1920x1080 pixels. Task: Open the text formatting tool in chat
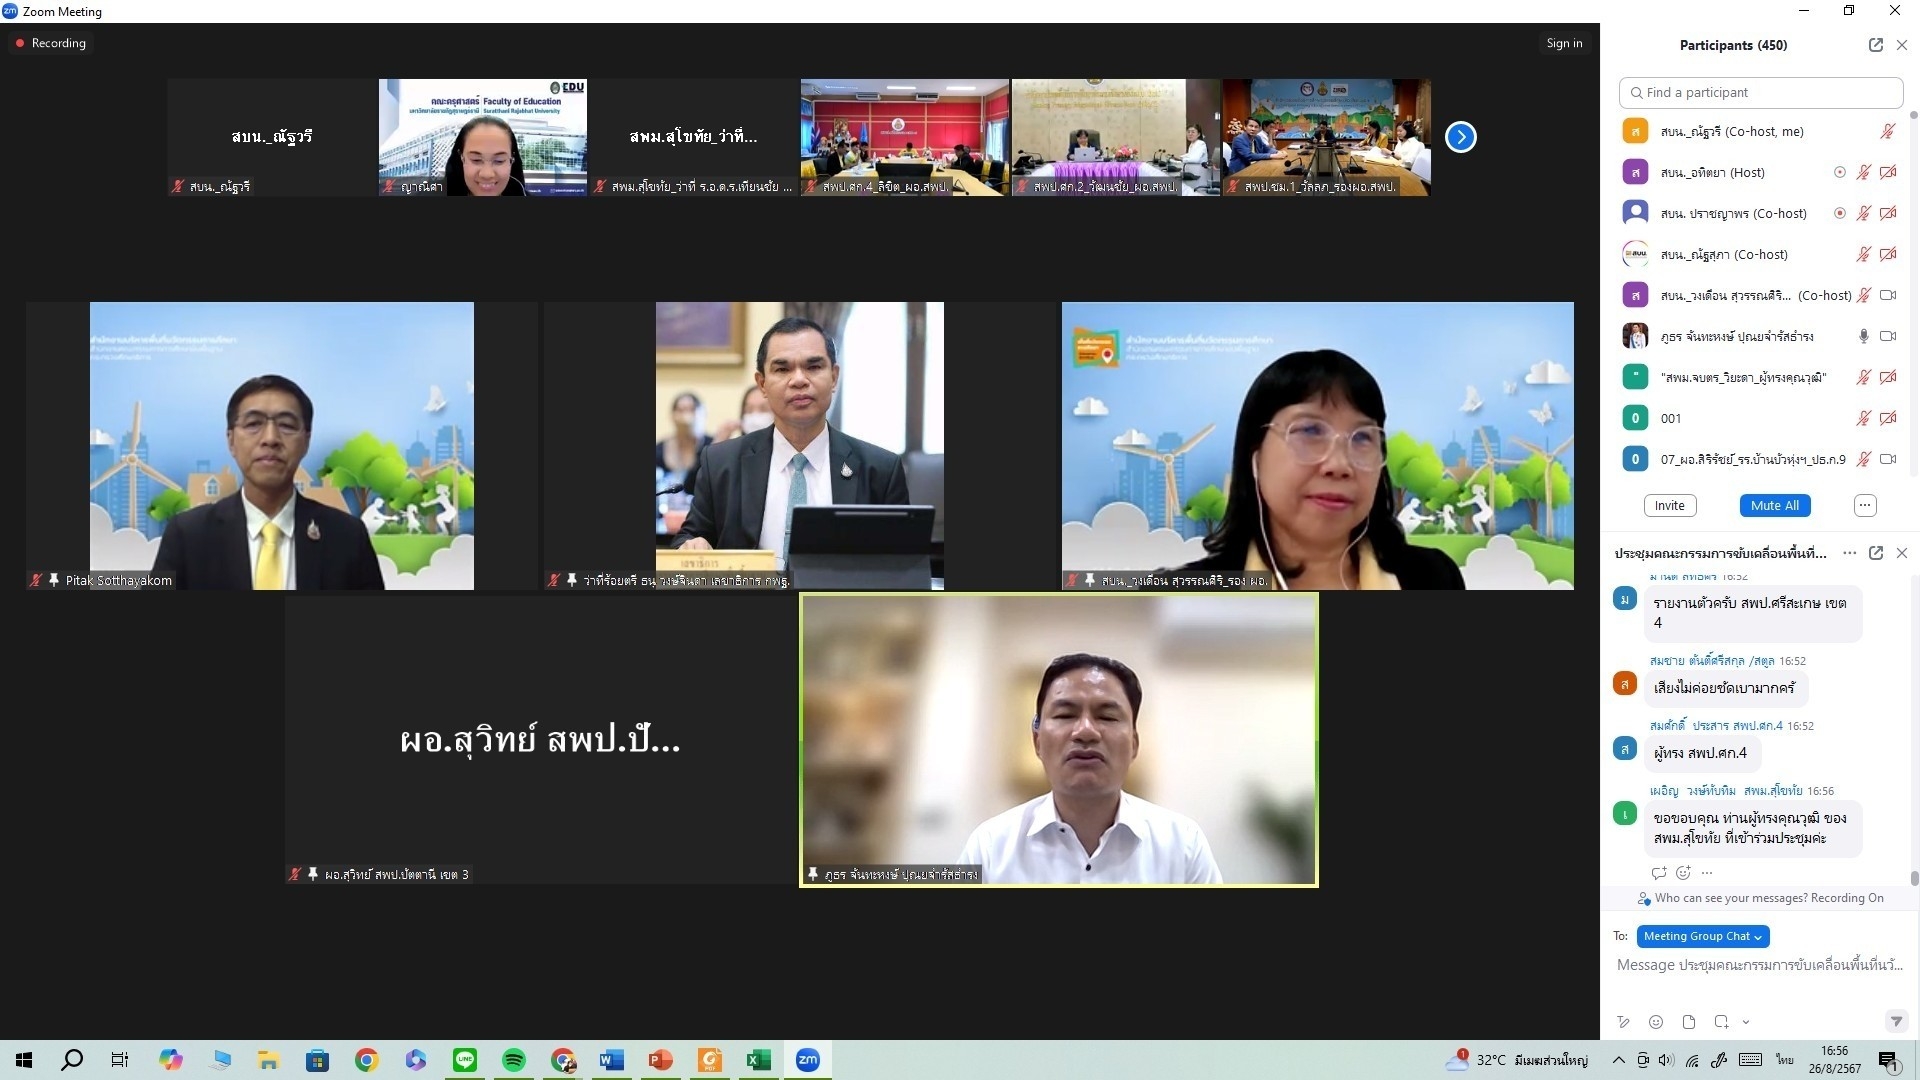pos(1624,1022)
